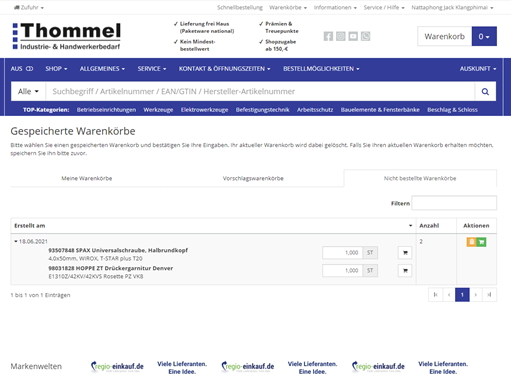Image resolution: width=511 pixels, height=381 pixels.
Task: Click the Warenkorb button
Action: pyautogui.click(x=444, y=36)
